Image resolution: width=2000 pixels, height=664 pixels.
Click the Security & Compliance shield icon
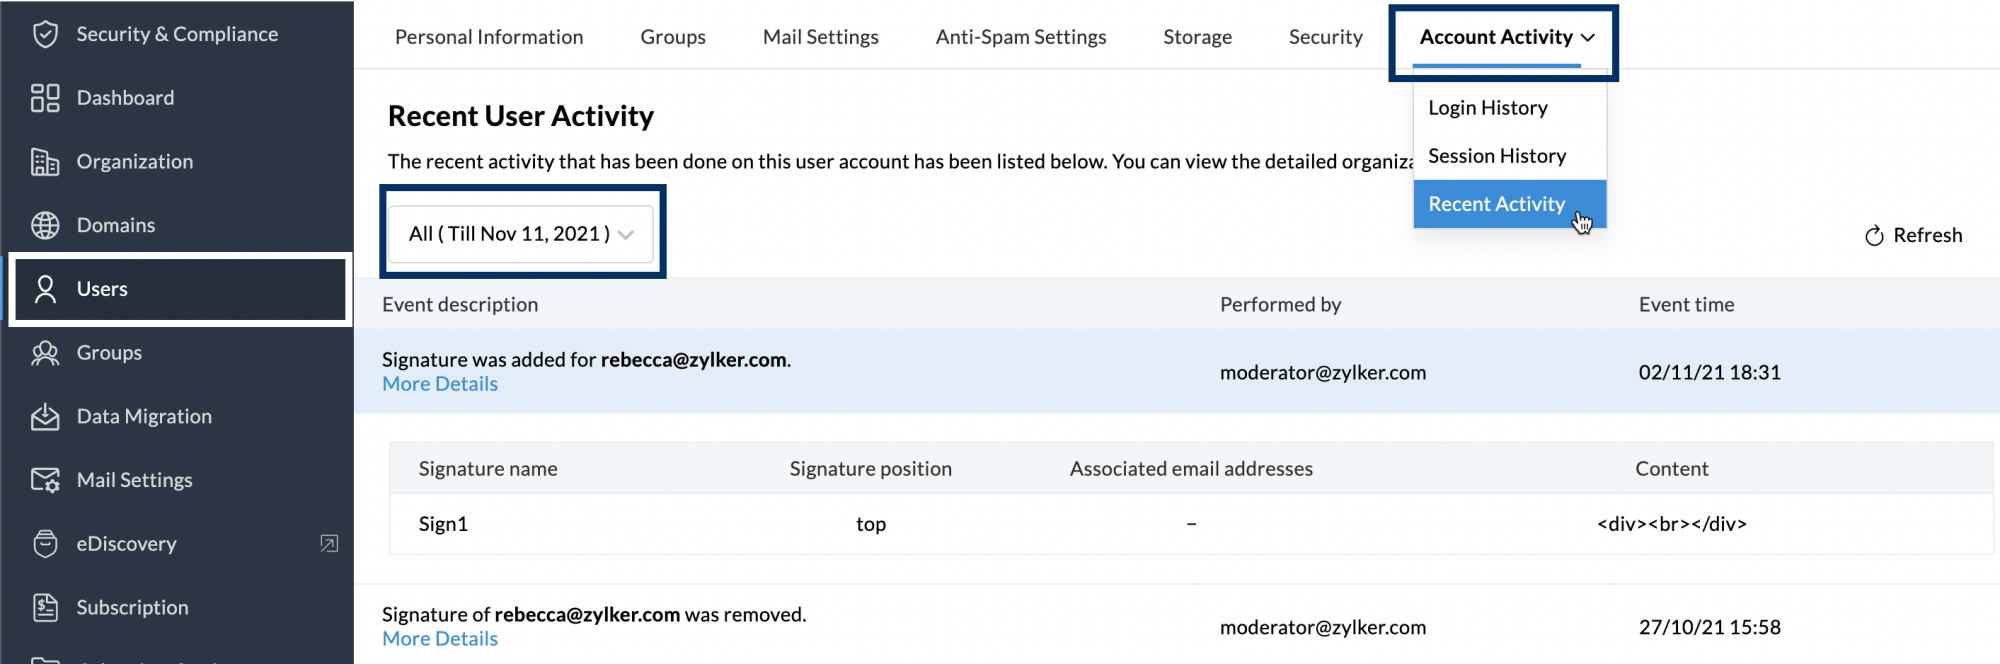point(45,34)
